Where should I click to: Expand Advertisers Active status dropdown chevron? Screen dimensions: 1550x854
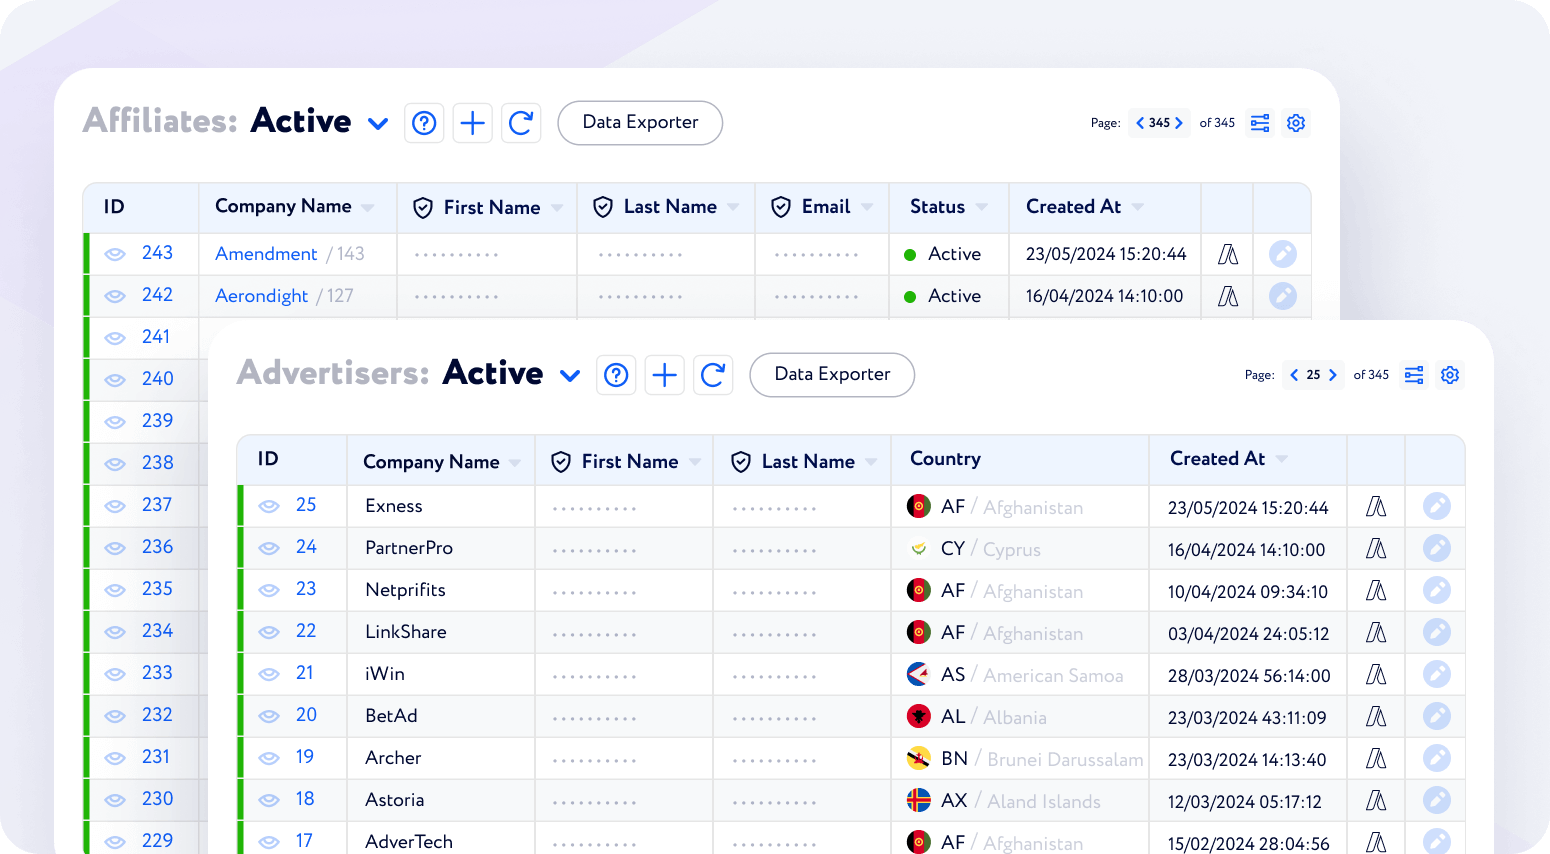[x=570, y=376]
